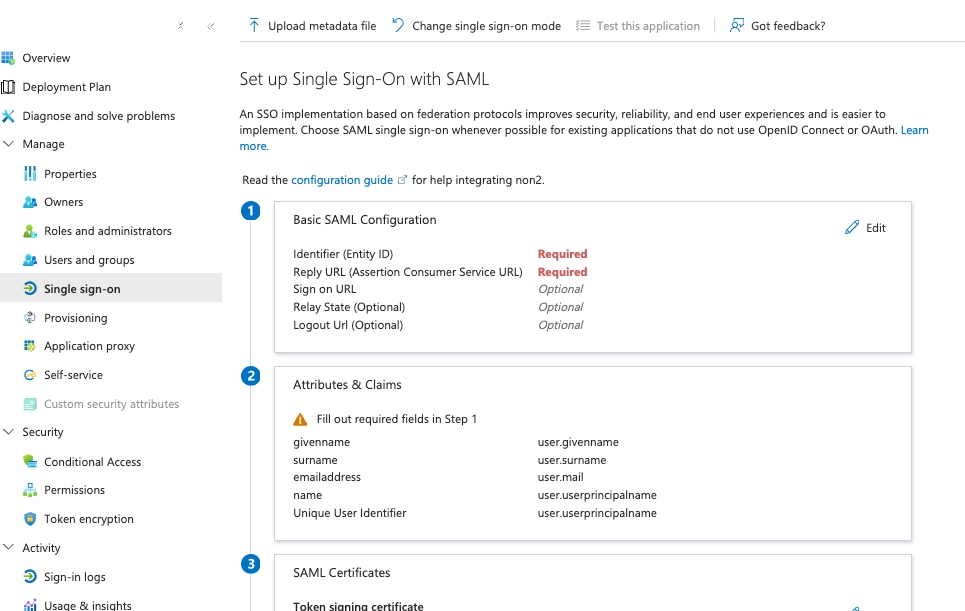Click the Got feedback person icon
The height and width of the screenshot is (611, 965).
coord(736,25)
